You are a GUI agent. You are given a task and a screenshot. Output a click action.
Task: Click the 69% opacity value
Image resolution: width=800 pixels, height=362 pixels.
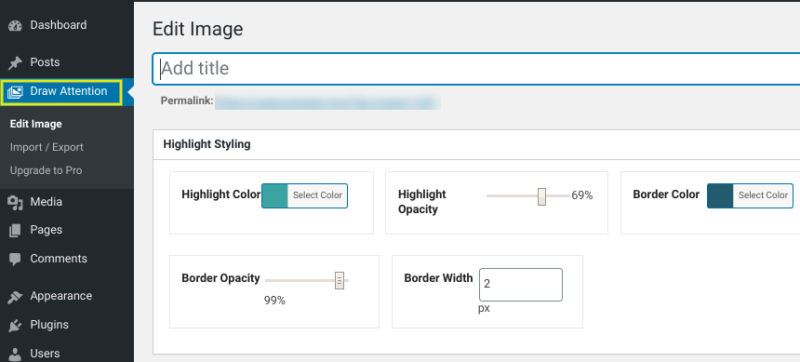(x=582, y=195)
